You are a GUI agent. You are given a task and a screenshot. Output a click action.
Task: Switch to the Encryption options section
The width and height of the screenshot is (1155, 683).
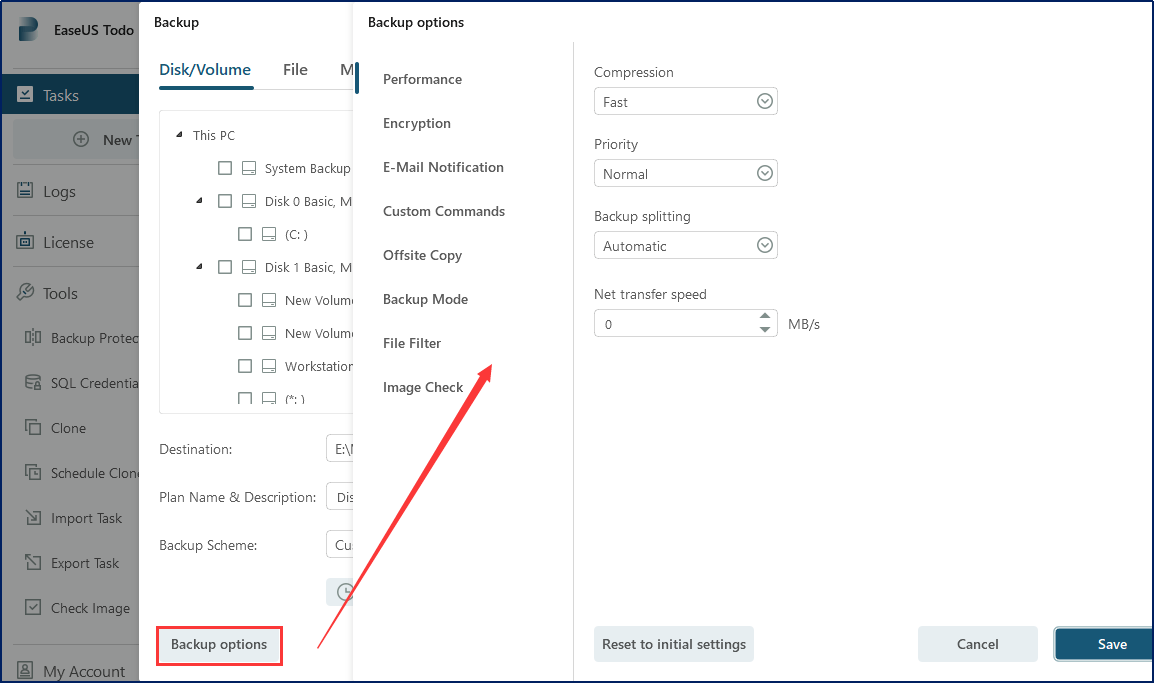417,123
